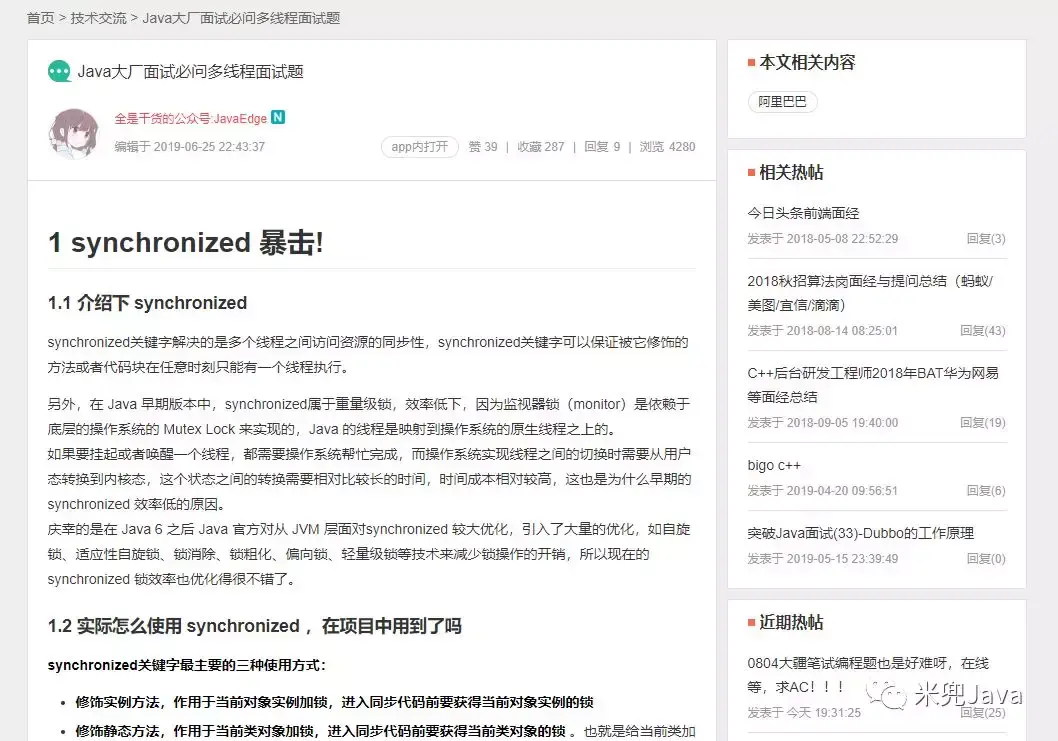Click the N badge next to author name

click(x=278, y=117)
